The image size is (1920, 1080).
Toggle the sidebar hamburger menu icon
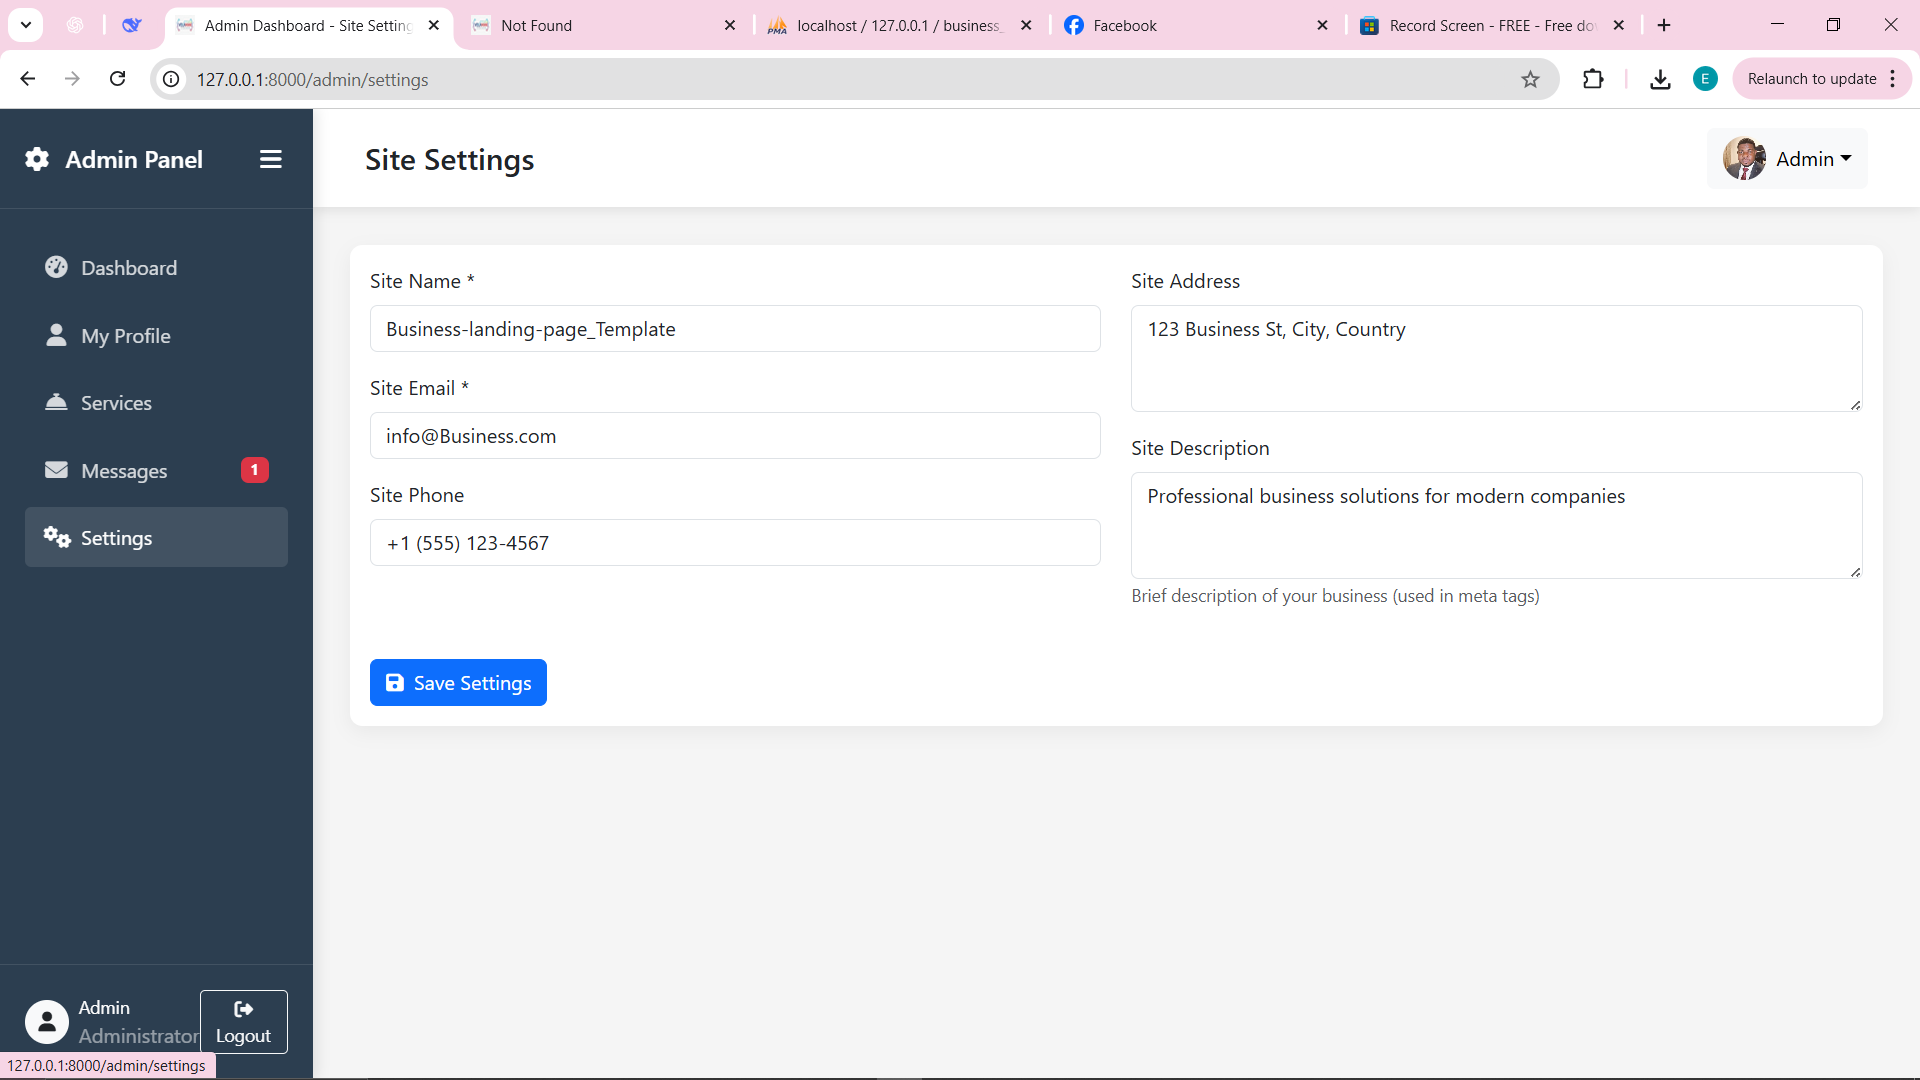click(270, 160)
